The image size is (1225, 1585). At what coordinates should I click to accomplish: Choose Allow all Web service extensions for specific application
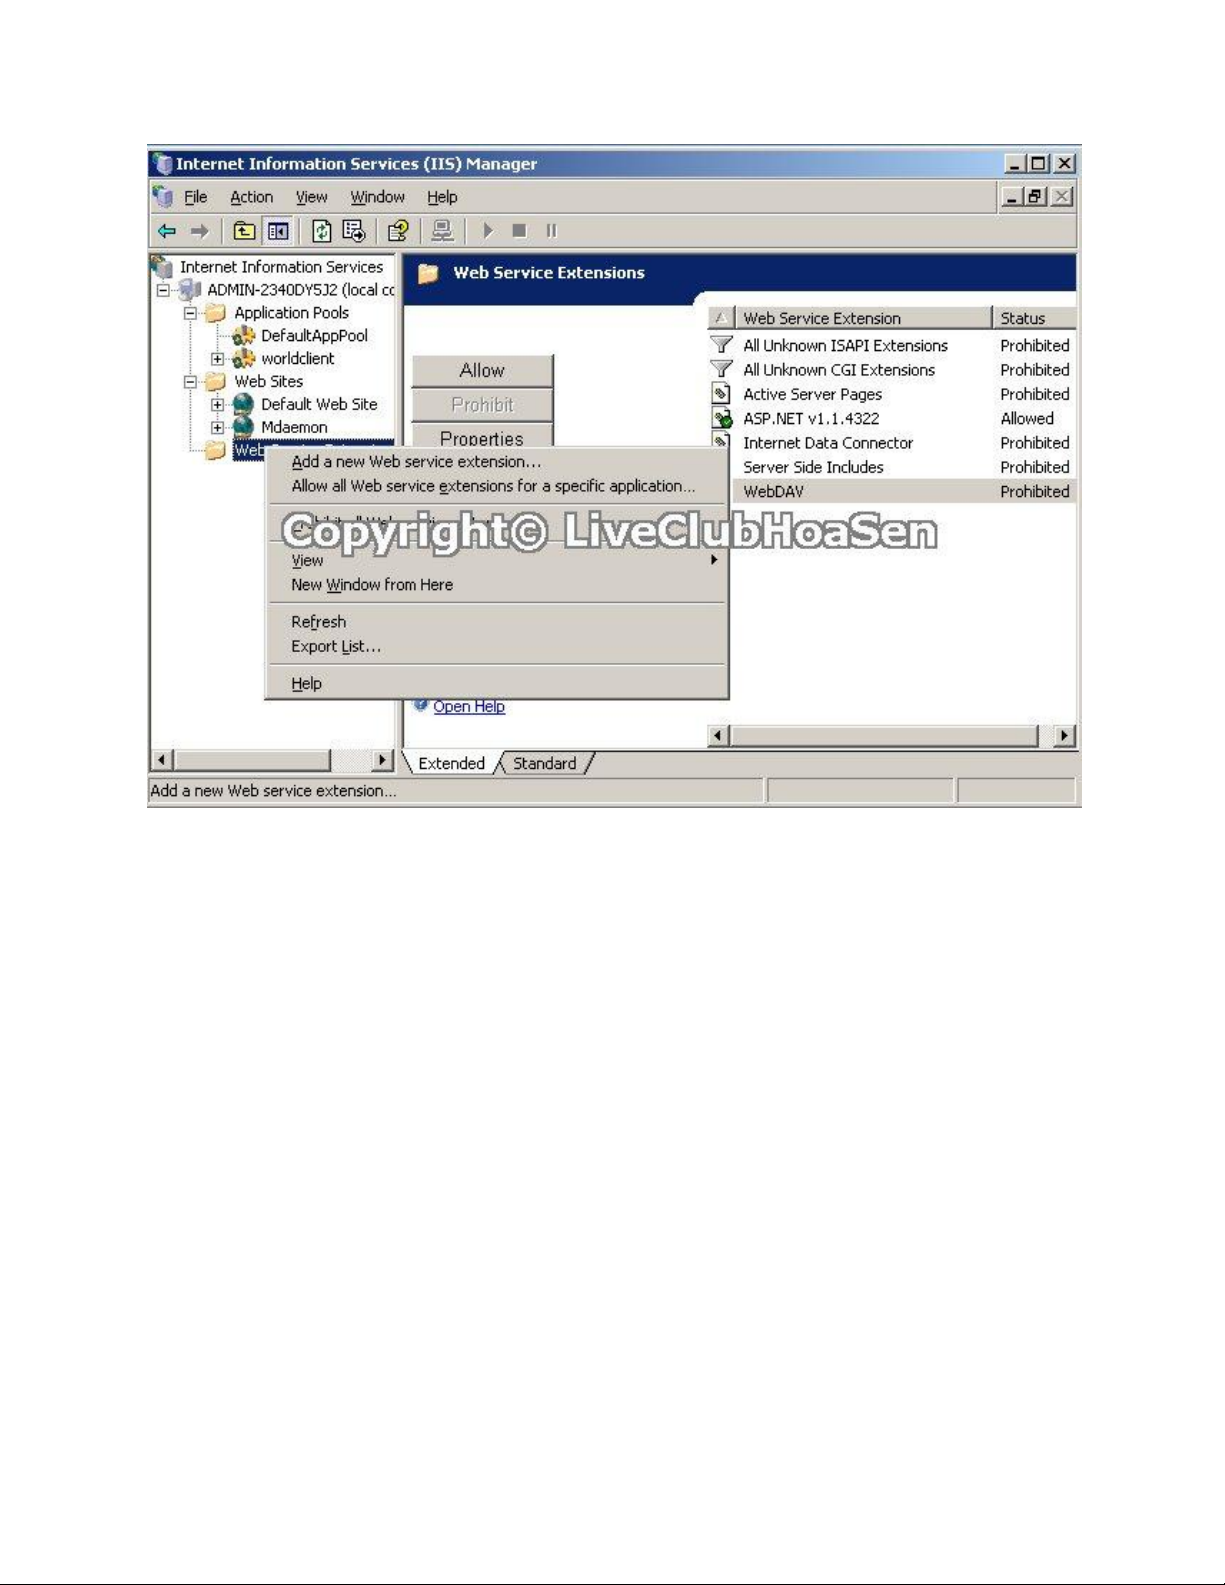coord(497,486)
